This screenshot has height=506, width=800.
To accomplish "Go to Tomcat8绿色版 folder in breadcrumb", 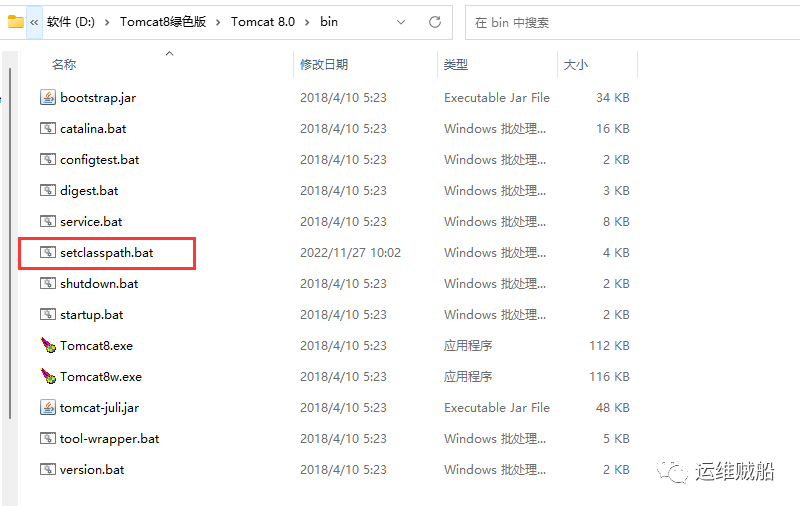I will (163, 22).
